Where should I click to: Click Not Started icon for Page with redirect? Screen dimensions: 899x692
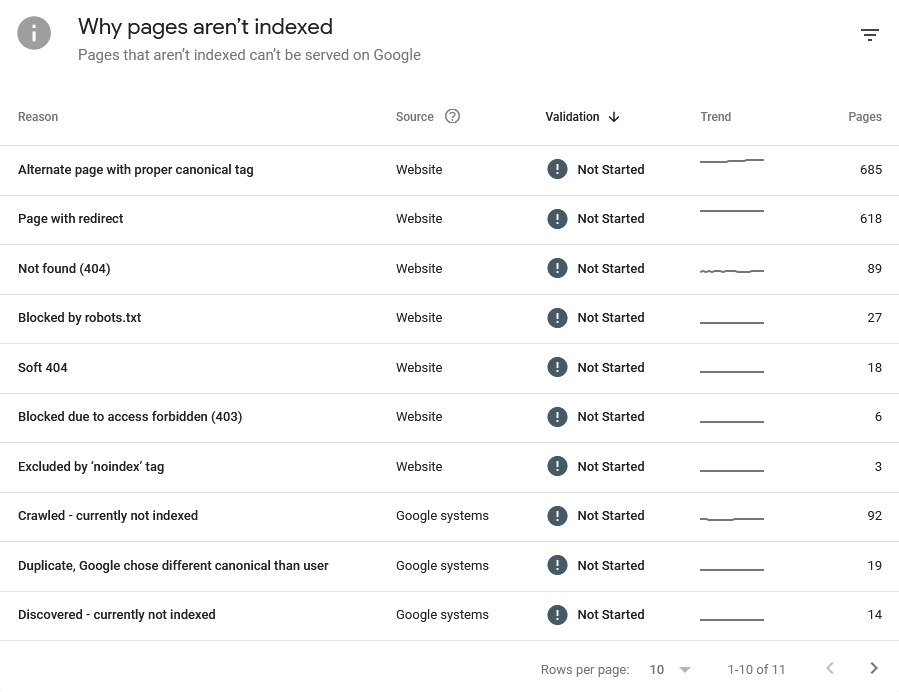557,218
